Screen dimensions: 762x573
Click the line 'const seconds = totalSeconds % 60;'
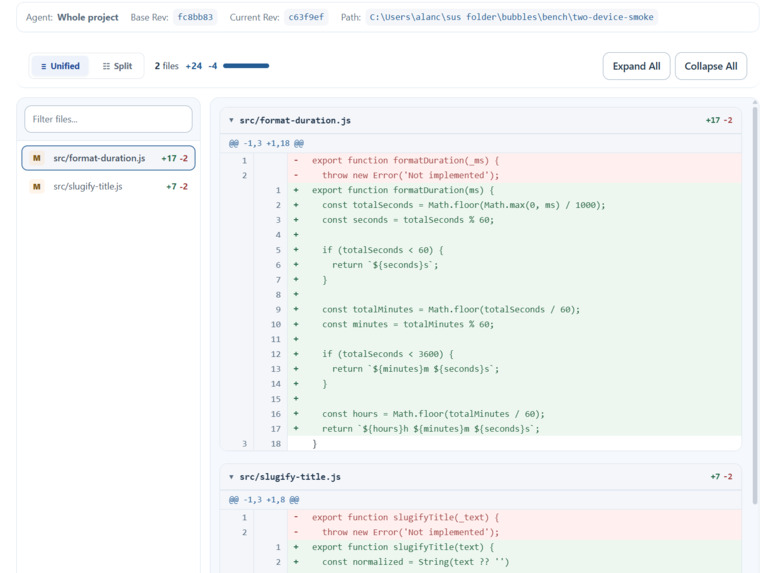click(481, 220)
